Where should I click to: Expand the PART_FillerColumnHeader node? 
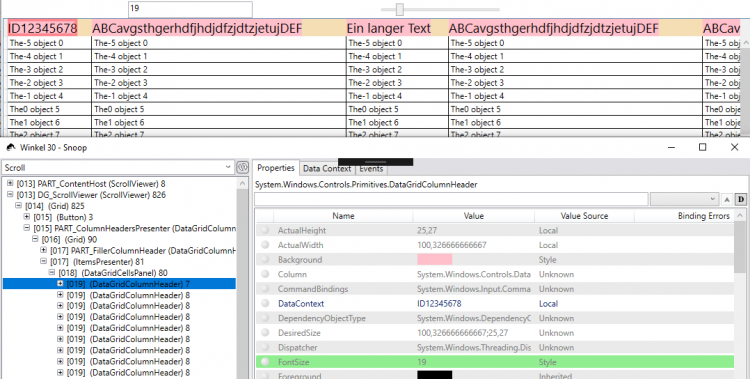click(44, 250)
